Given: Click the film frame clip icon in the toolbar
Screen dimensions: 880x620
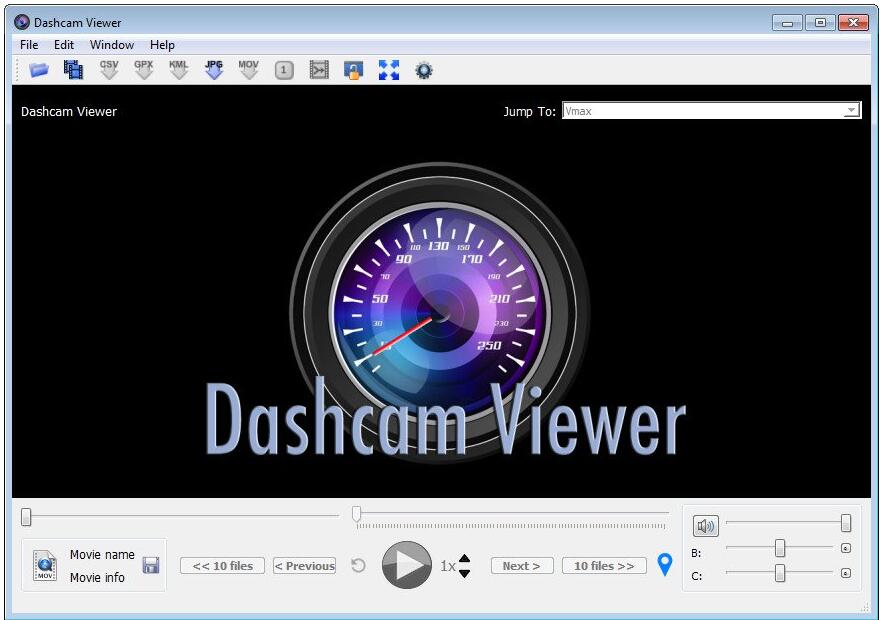Looking at the screenshot, I should click(x=319, y=70).
